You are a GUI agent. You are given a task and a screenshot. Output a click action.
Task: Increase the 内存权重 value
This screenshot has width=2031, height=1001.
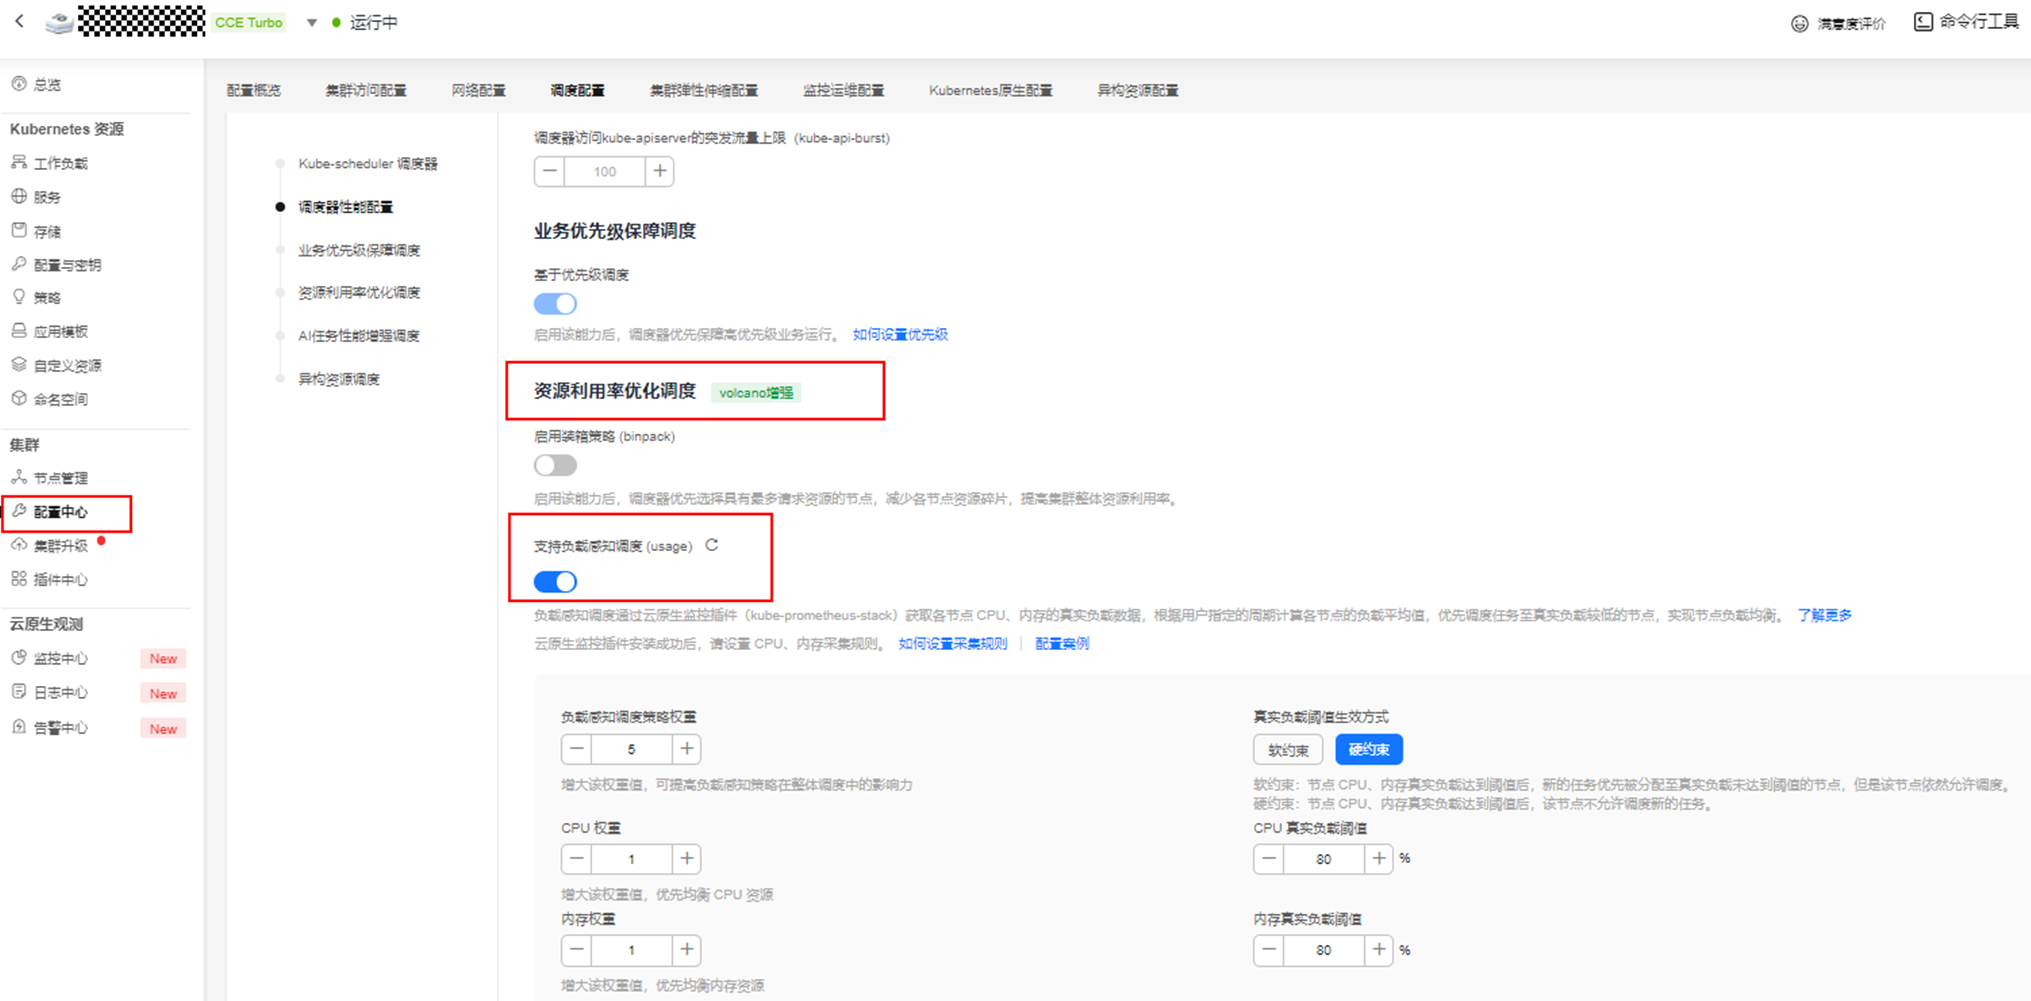687,950
